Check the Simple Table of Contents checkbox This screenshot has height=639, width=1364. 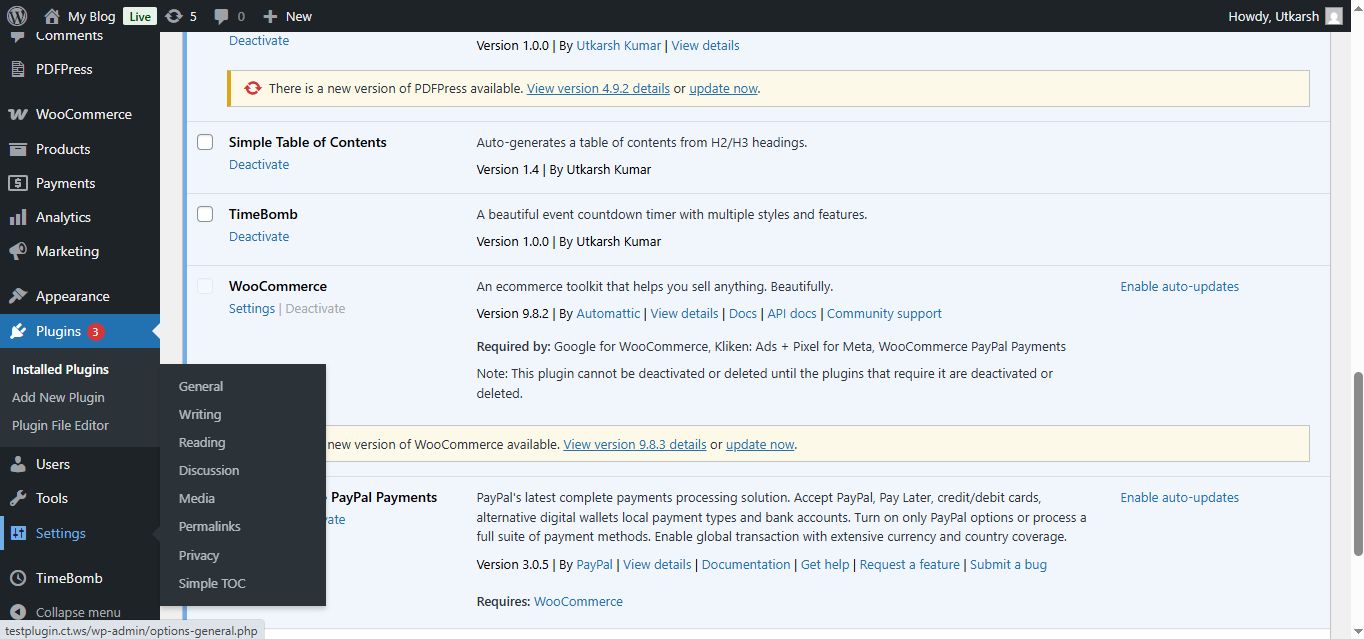coord(205,142)
